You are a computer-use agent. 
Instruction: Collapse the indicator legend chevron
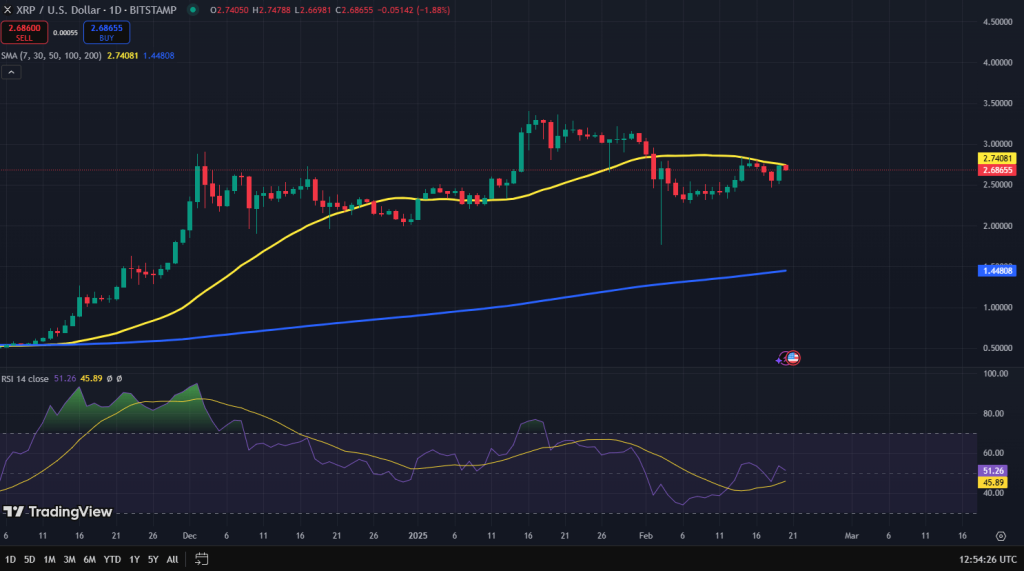pos(11,72)
